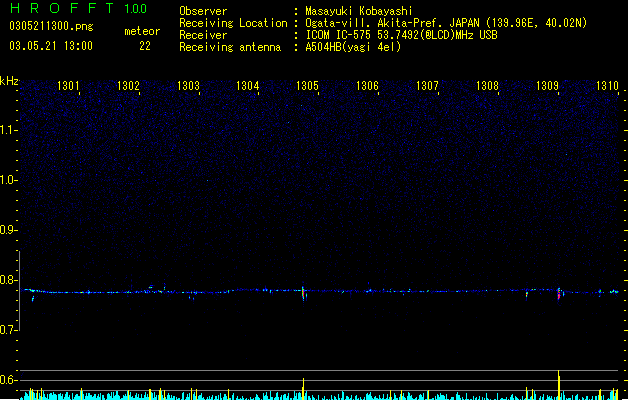The image size is (629, 400).
Task: Click the 1305 time axis label
Action: (307, 85)
